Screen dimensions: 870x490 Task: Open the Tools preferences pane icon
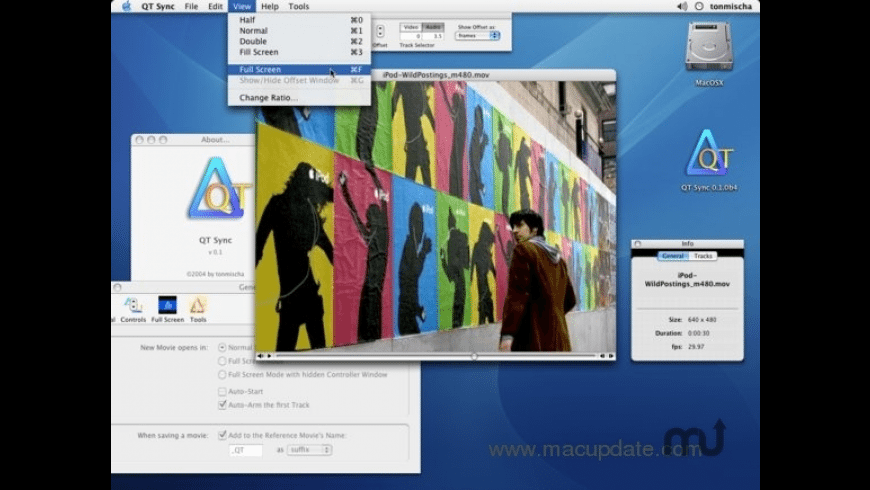(198, 309)
